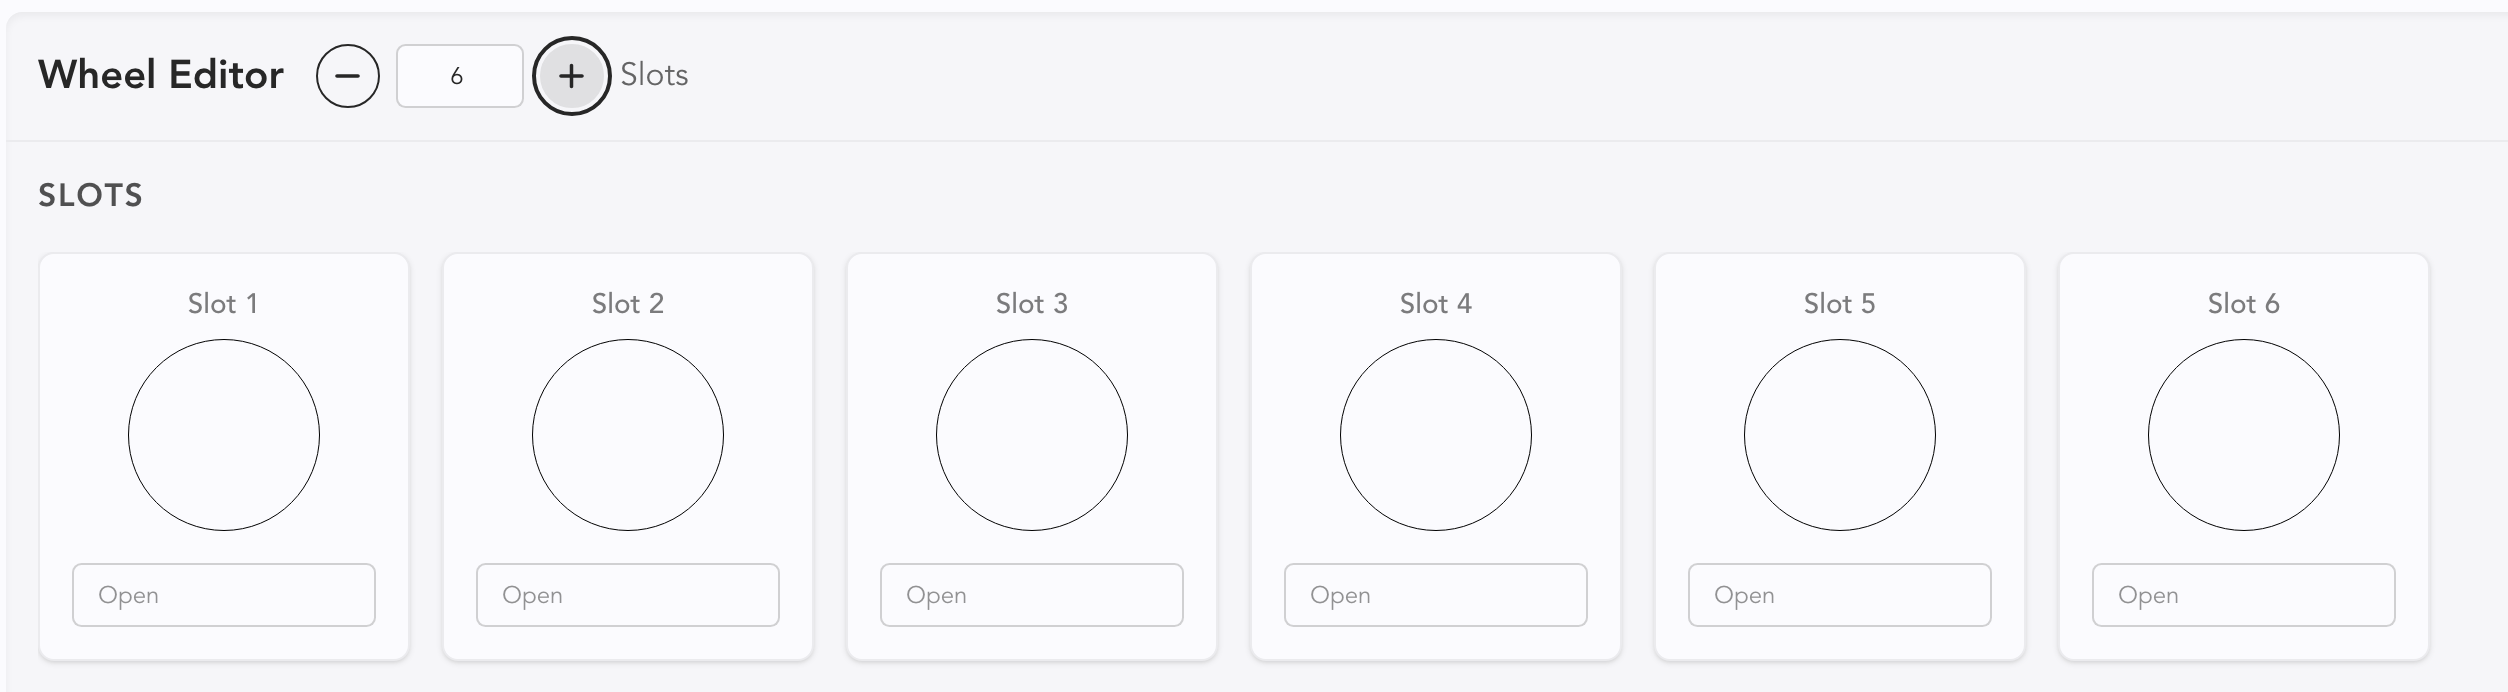Image resolution: width=2508 pixels, height=692 pixels.
Task: Click the SLOTS section label
Action: point(90,195)
